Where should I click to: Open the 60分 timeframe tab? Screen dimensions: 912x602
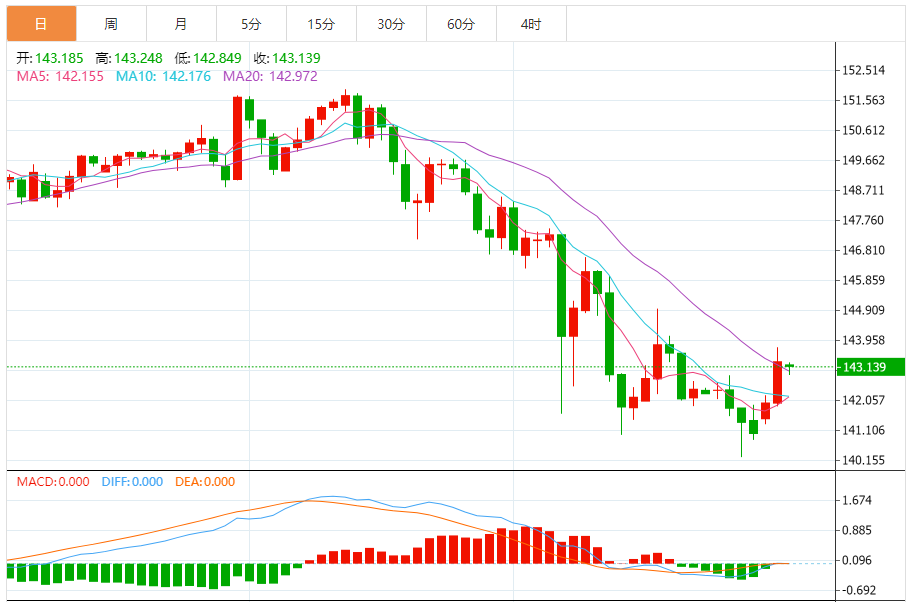point(461,24)
